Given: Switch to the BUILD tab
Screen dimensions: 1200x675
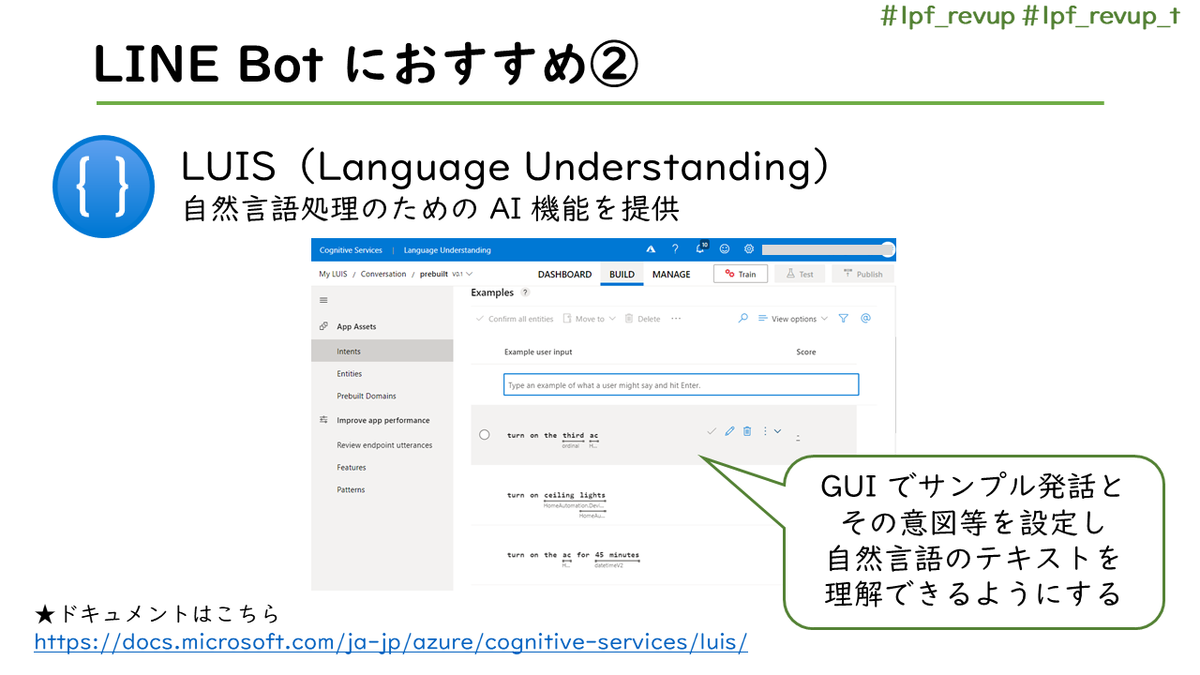Looking at the screenshot, I should (x=622, y=274).
